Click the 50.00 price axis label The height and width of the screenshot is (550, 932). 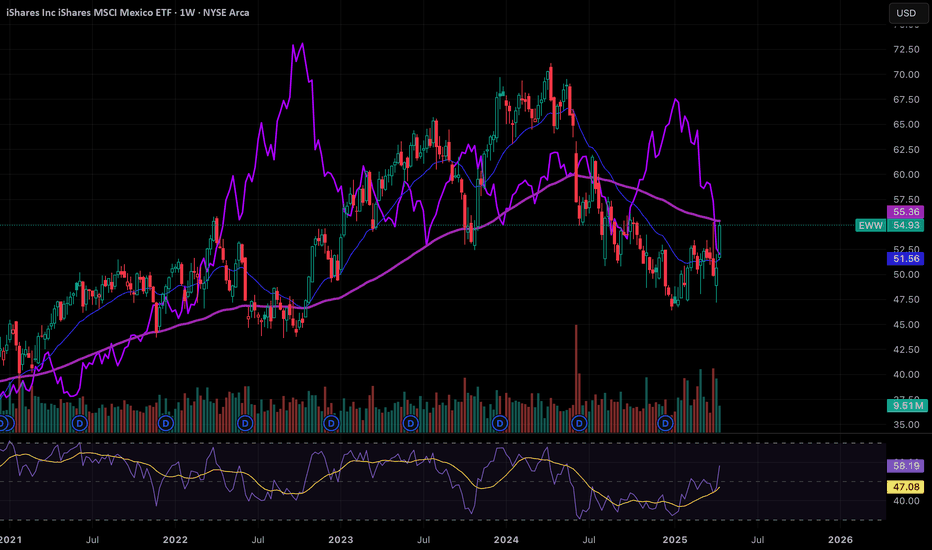(x=906, y=274)
